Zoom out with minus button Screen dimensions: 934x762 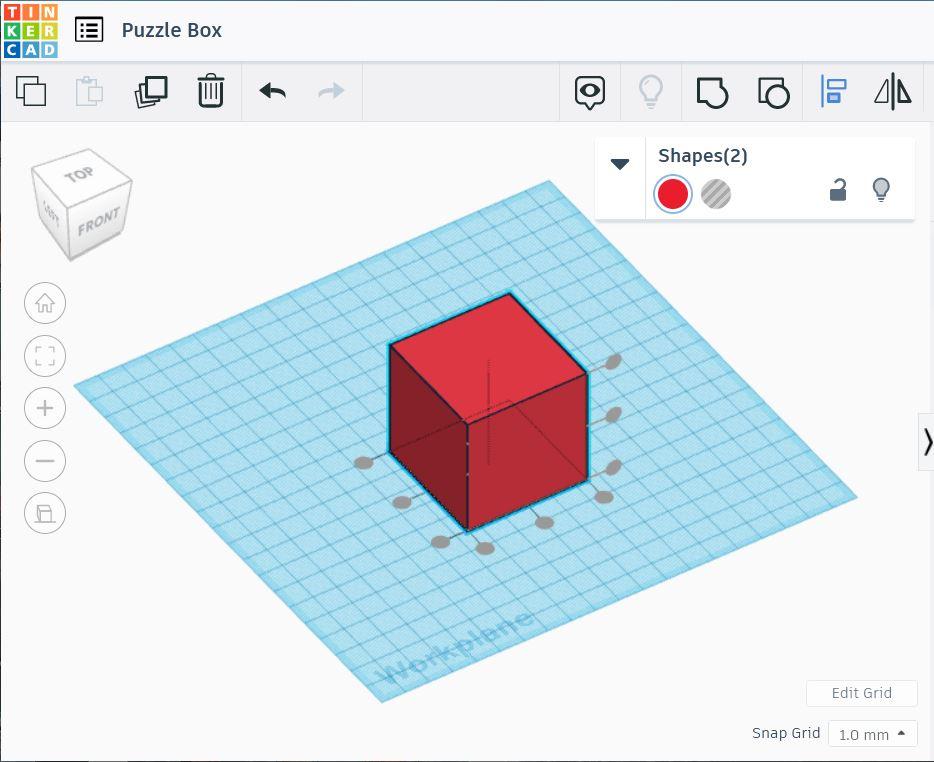coord(45,461)
